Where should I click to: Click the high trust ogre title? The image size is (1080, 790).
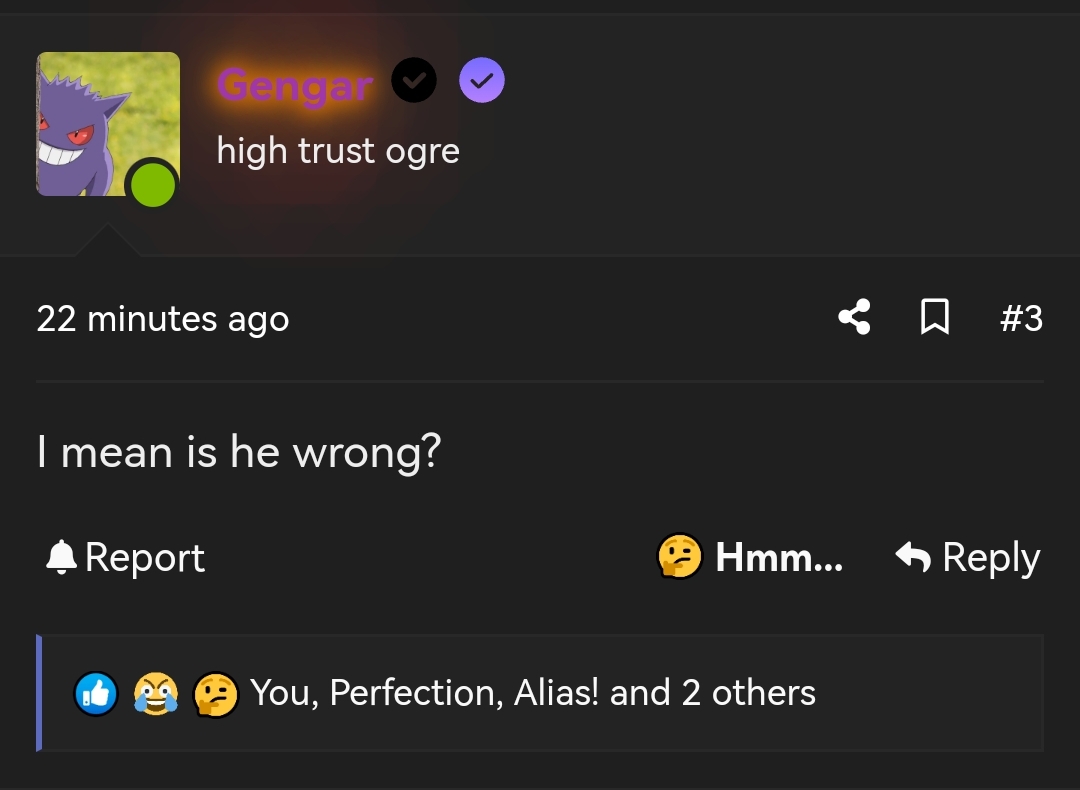(337, 150)
